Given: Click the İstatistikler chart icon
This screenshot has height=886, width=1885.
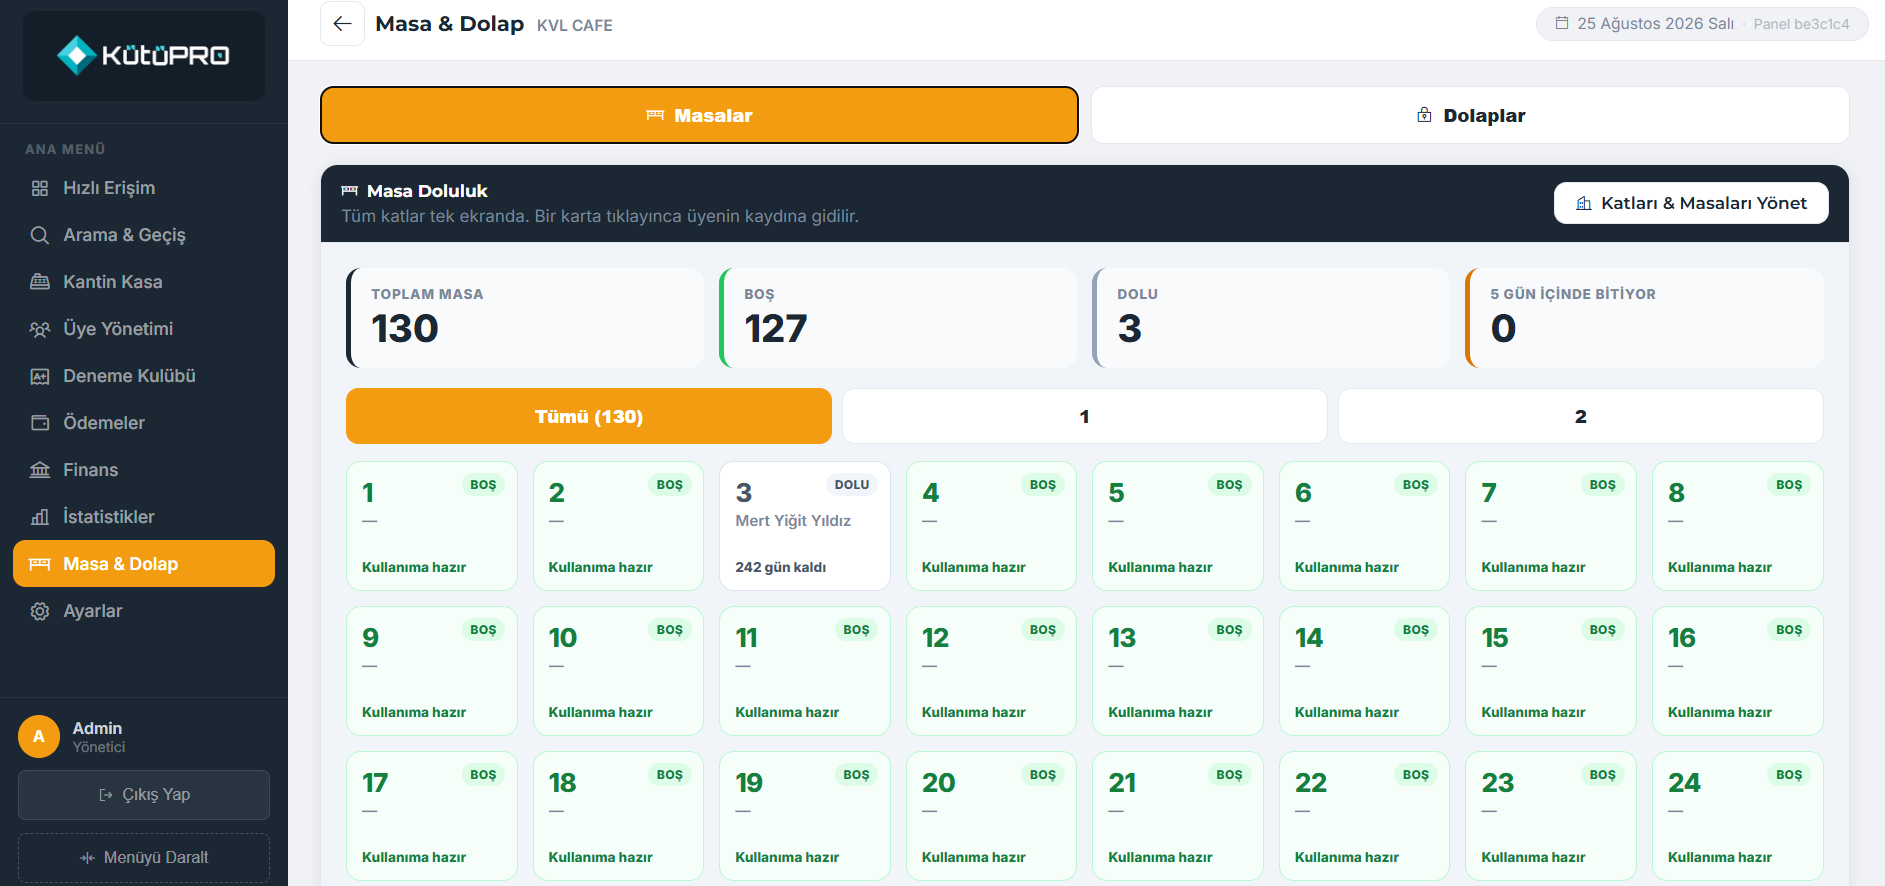Looking at the screenshot, I should pos(40,517).
